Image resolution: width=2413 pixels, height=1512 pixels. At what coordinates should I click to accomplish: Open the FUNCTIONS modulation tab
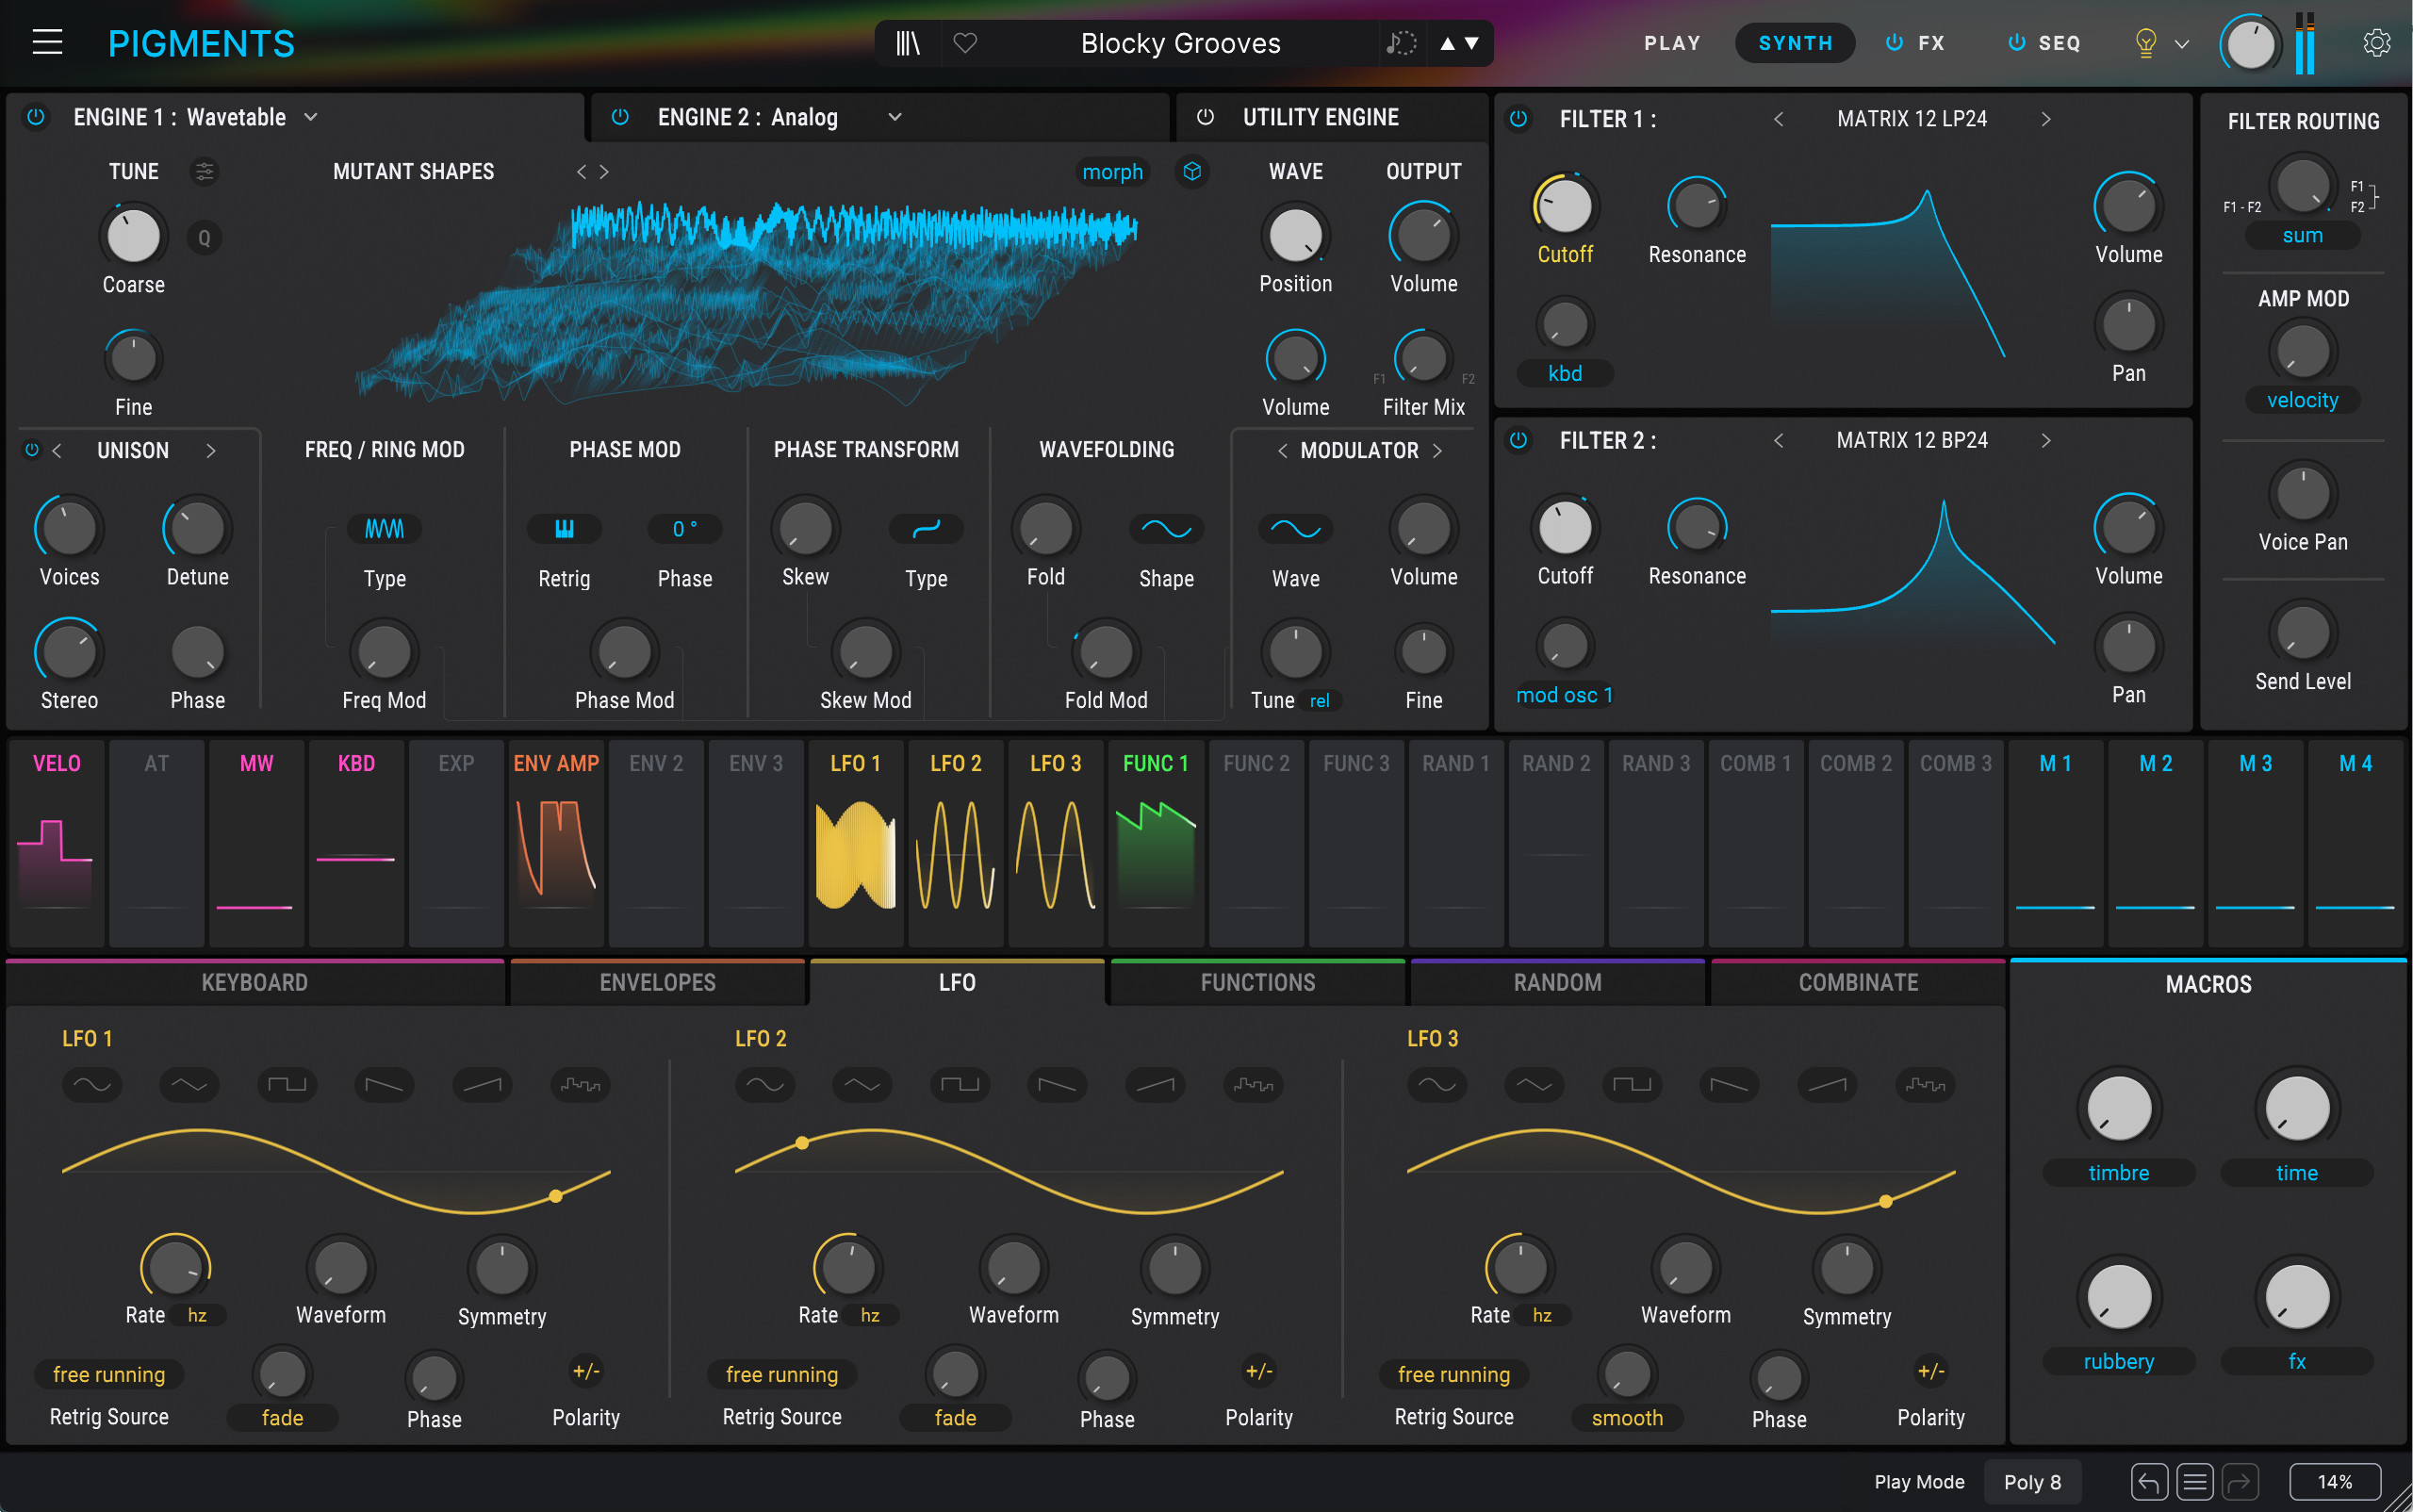tap(1257, 982)
